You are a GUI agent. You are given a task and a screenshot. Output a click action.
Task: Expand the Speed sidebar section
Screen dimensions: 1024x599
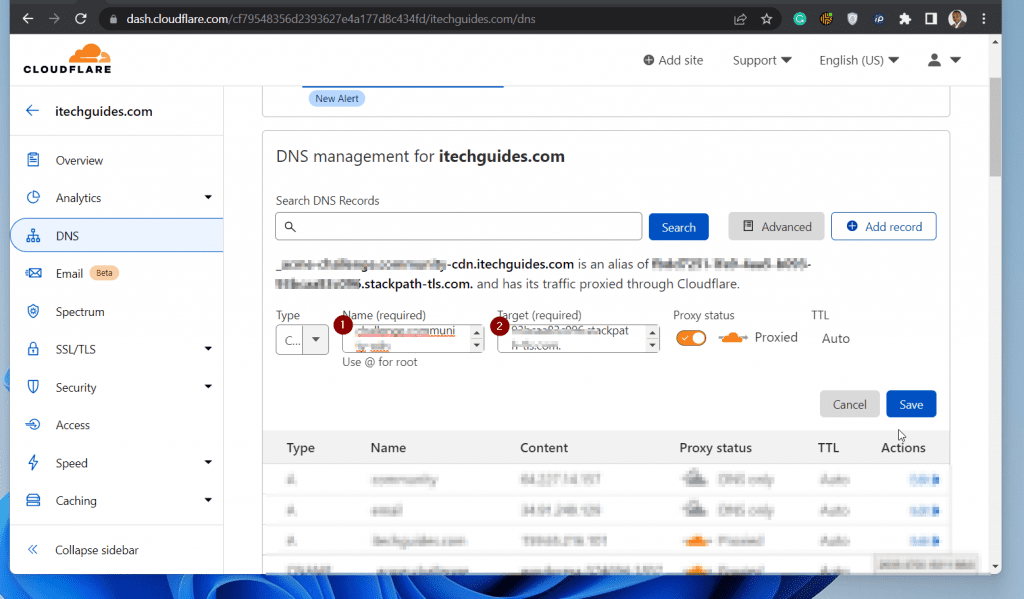[208, 462]
